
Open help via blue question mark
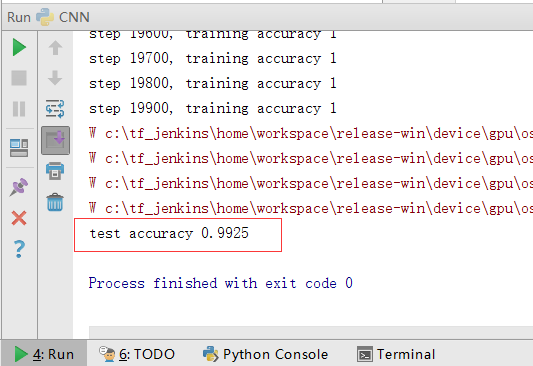pyautogui.click(x=19, y=249)
